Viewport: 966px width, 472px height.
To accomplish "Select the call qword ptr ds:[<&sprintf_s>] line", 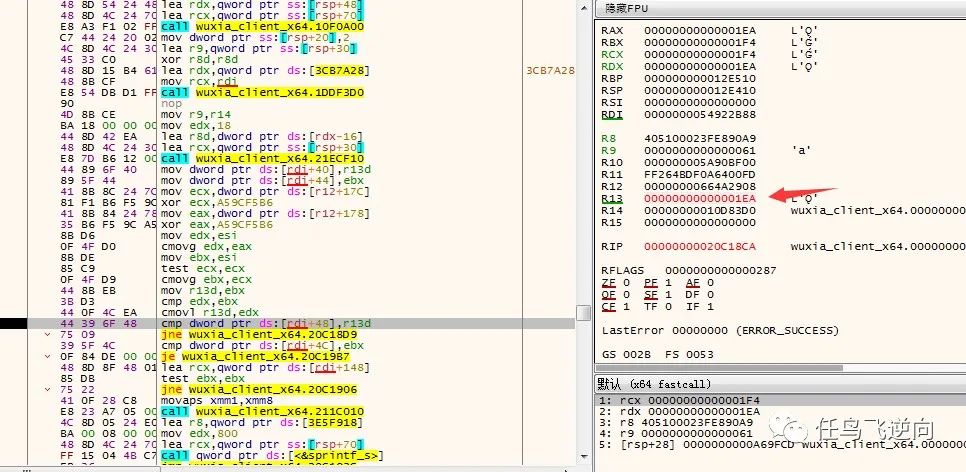I will click(272, 456).
